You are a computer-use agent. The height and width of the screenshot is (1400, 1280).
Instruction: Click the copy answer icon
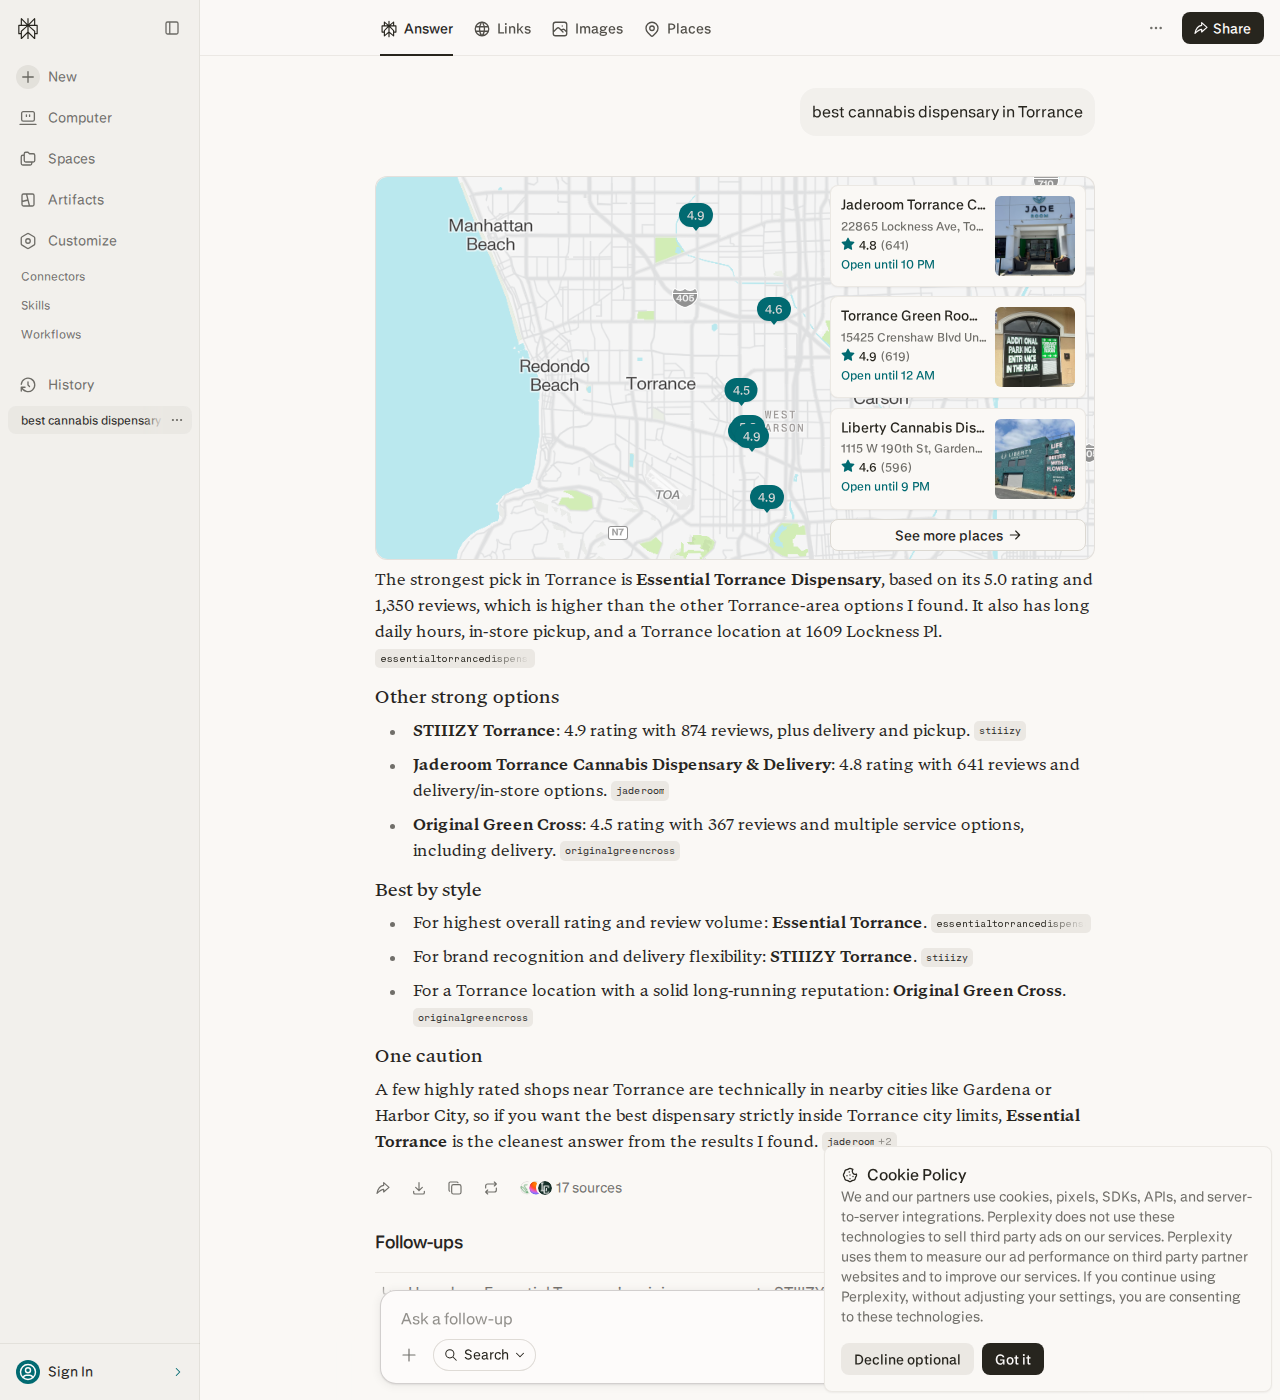tap(455, 1188)
